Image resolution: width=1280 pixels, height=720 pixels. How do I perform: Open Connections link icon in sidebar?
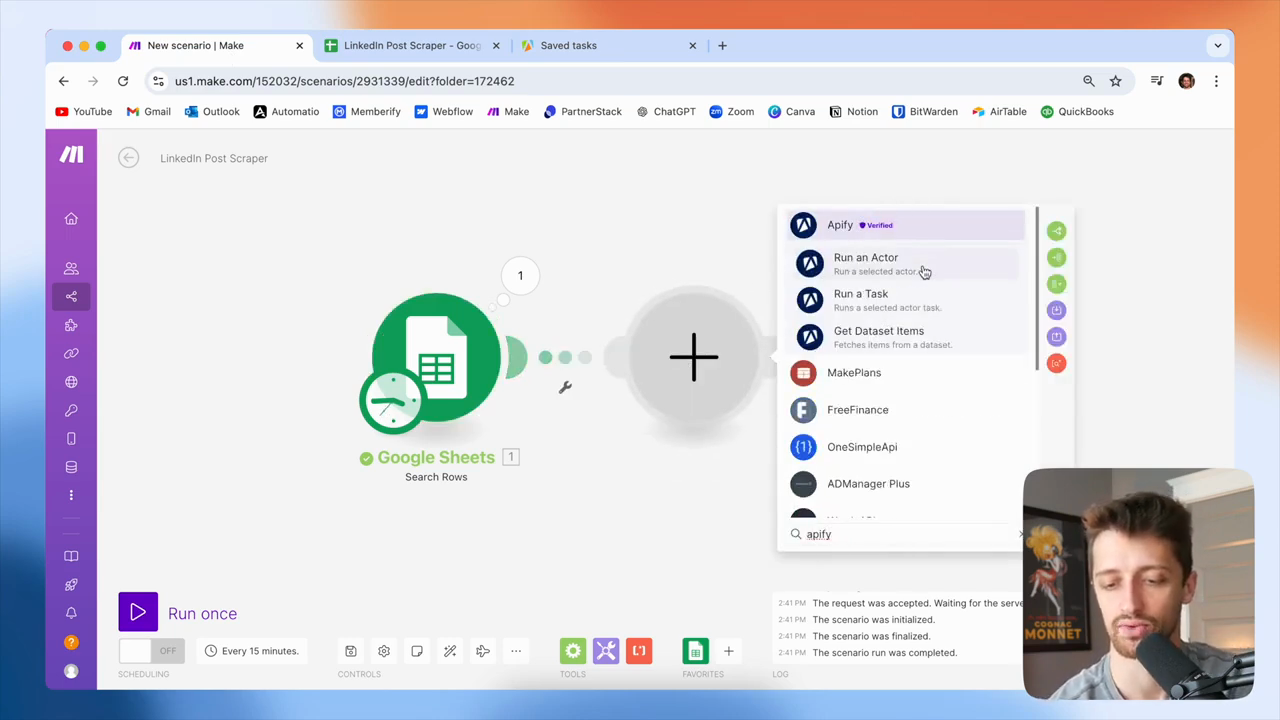point(71,353)
